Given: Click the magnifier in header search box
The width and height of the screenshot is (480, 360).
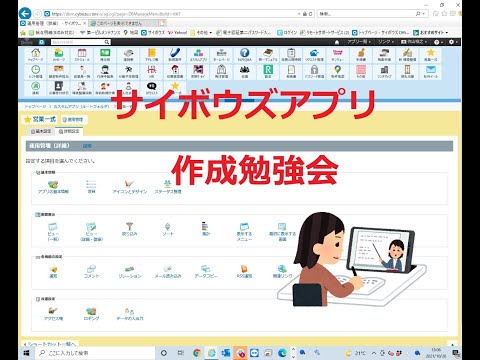Looking at the screenshot, I should [107, 42].
